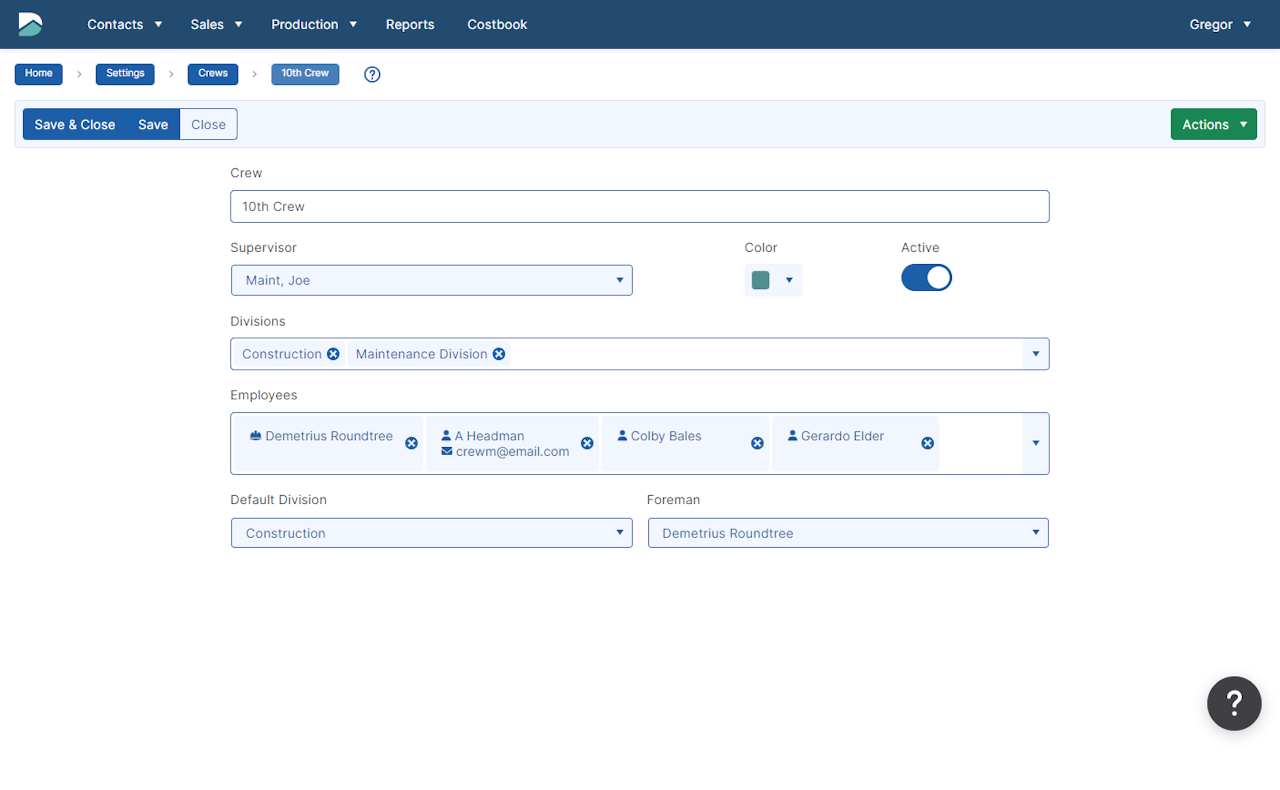This screenshot has width=1280, height=790.
Task: Expand the green Actions menu
Action: [x=1213, y=125]
